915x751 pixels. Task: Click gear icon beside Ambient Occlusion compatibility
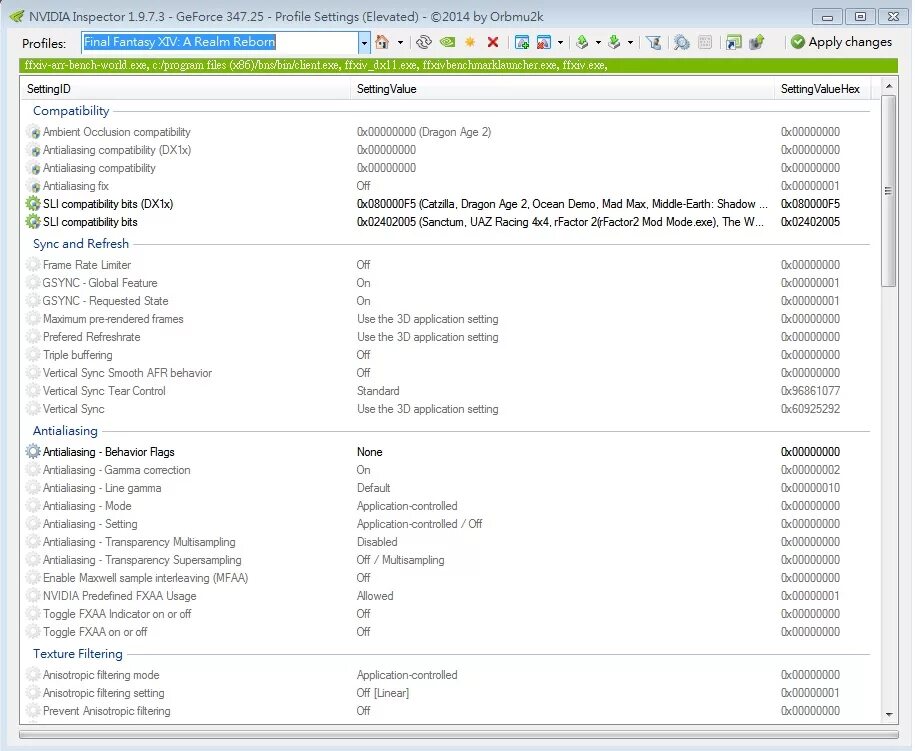(x=33, y=132)
